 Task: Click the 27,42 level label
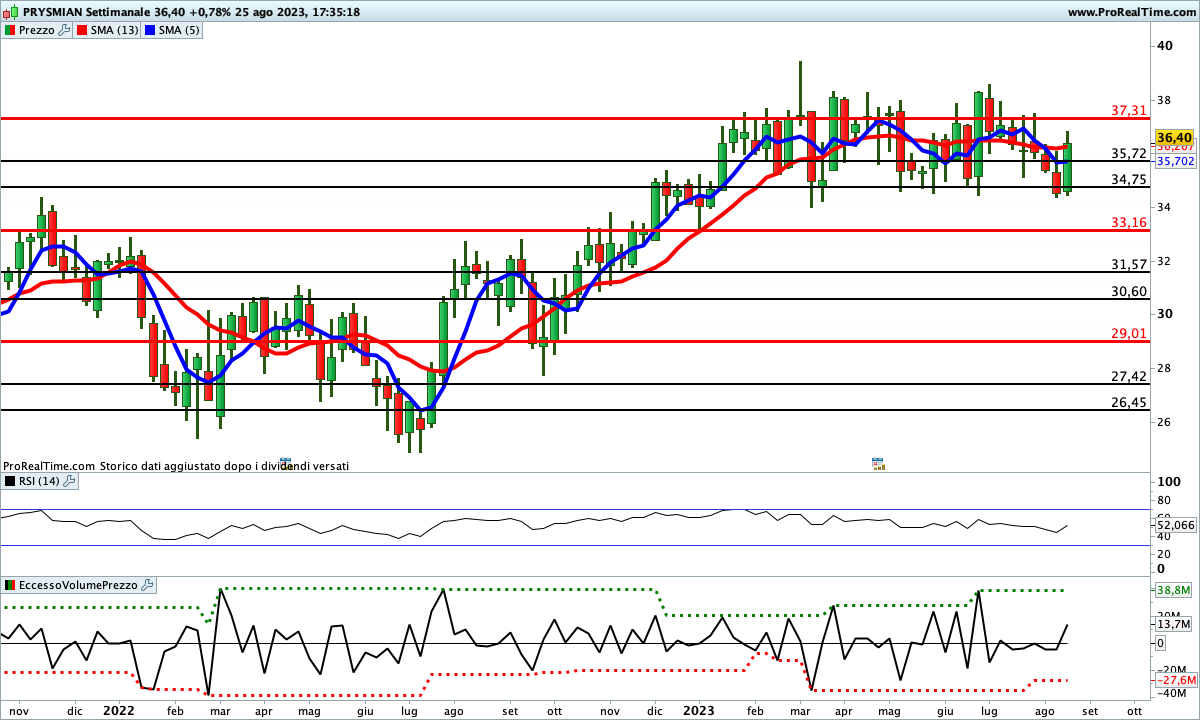pos(1129,376)
